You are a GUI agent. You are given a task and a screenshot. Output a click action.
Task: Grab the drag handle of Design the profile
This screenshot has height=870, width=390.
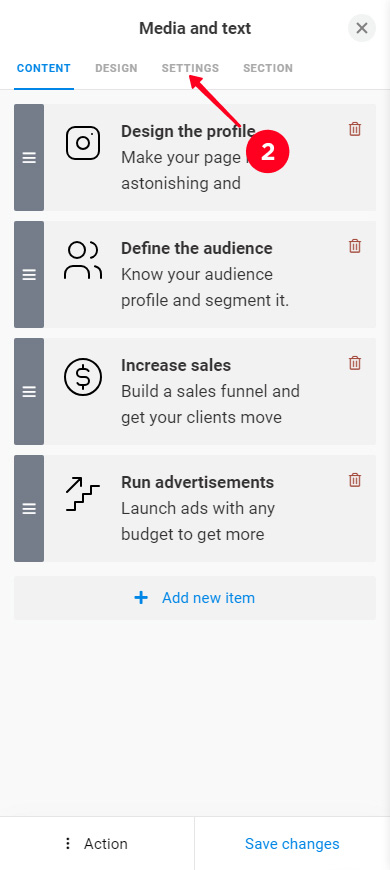click(29, 158)
